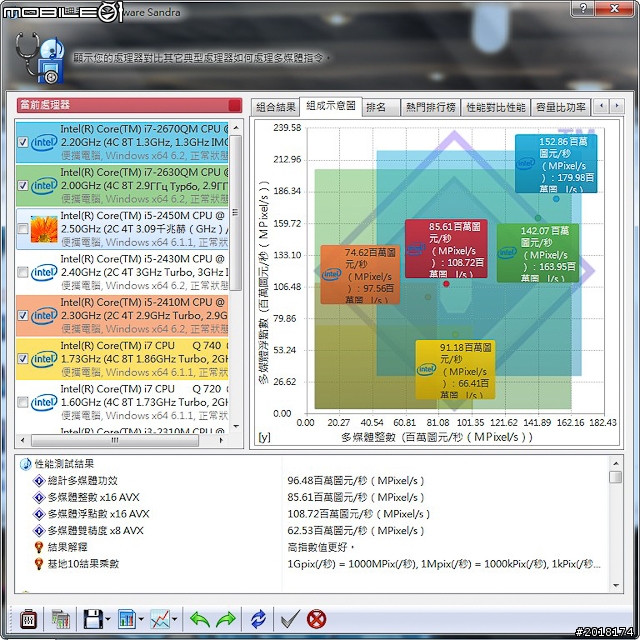Uncheck the i7-2630QM processor checkbox
The height and width of the screenshot is (640, 640).
(x=23, y=186)
